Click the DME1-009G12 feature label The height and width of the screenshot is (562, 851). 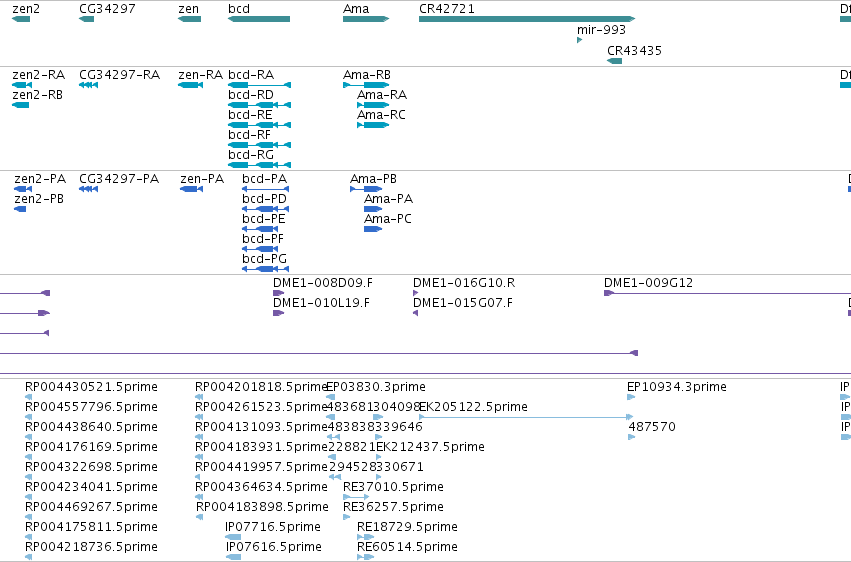click(x=649, y=283)
